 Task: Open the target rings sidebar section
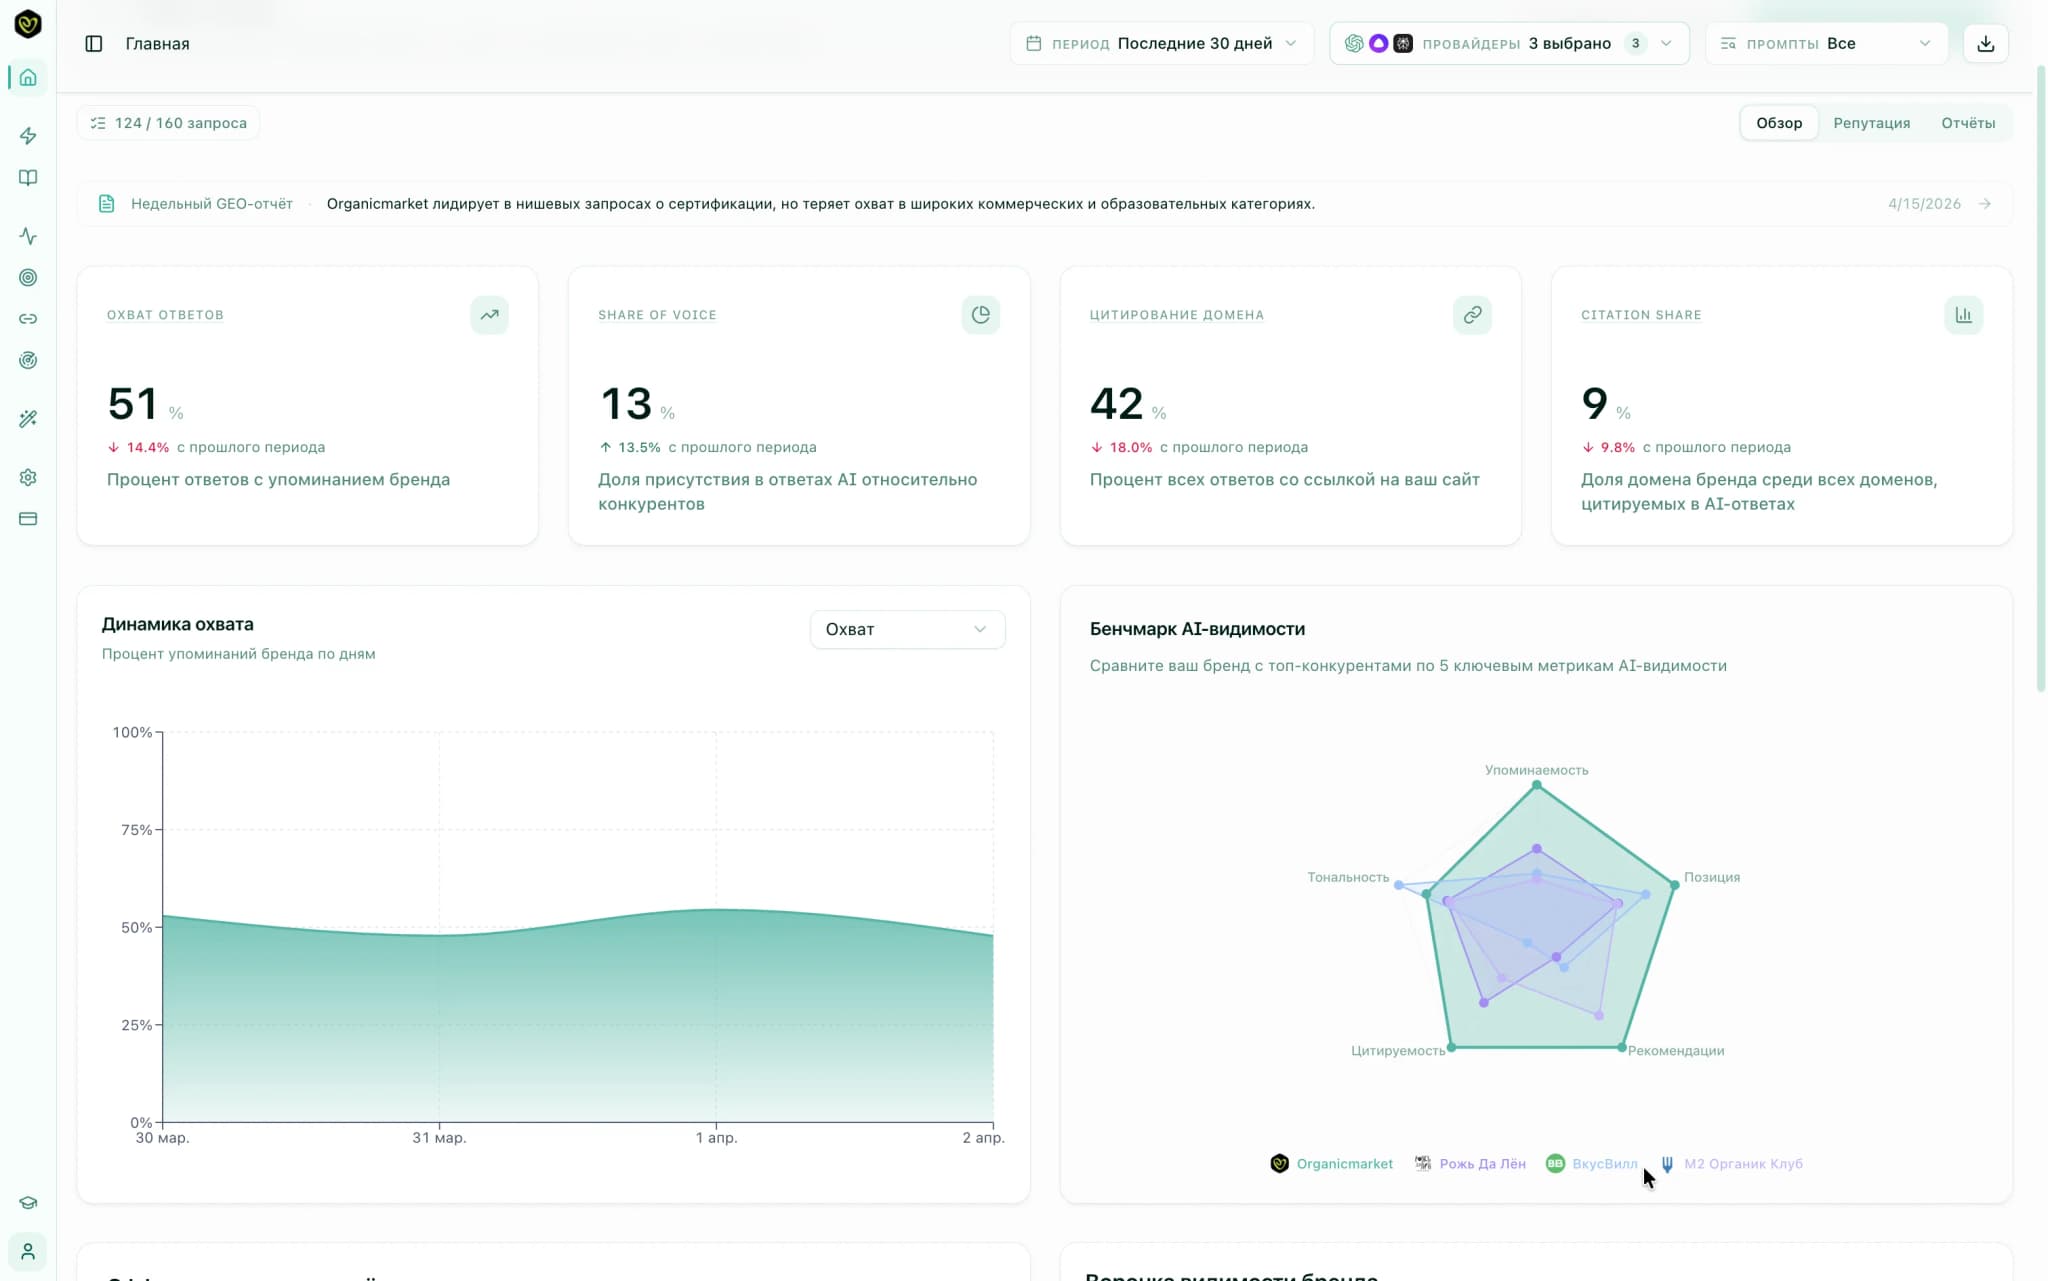click(28, 277)
